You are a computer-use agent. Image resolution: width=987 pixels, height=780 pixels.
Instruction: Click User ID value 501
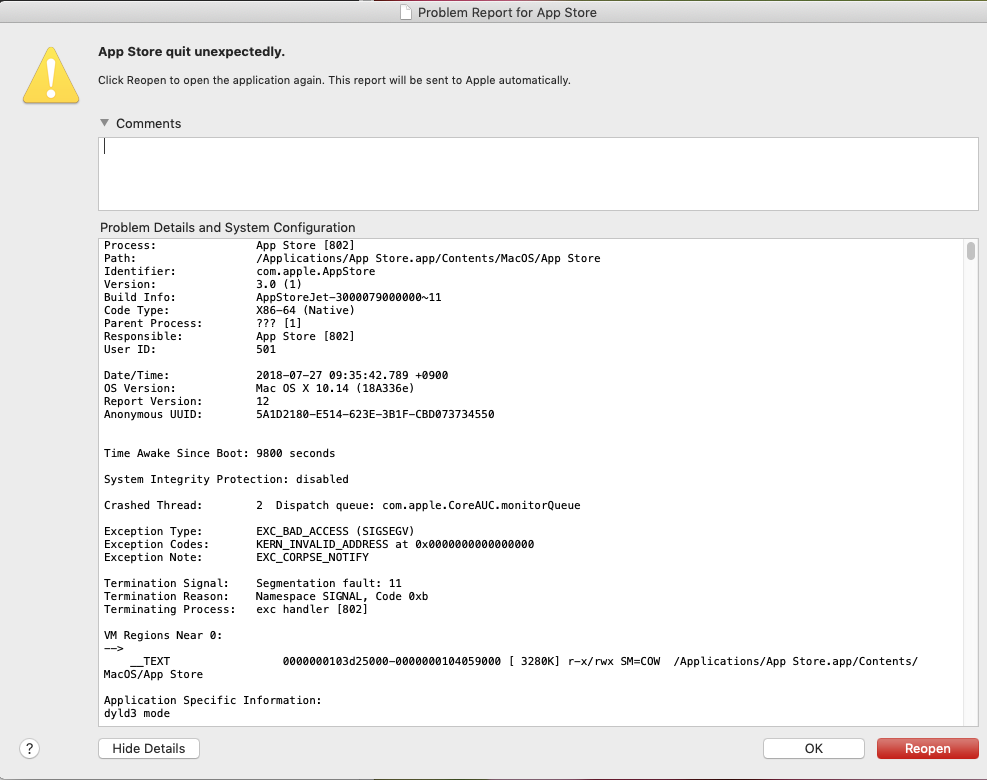[x=266, y=349]
